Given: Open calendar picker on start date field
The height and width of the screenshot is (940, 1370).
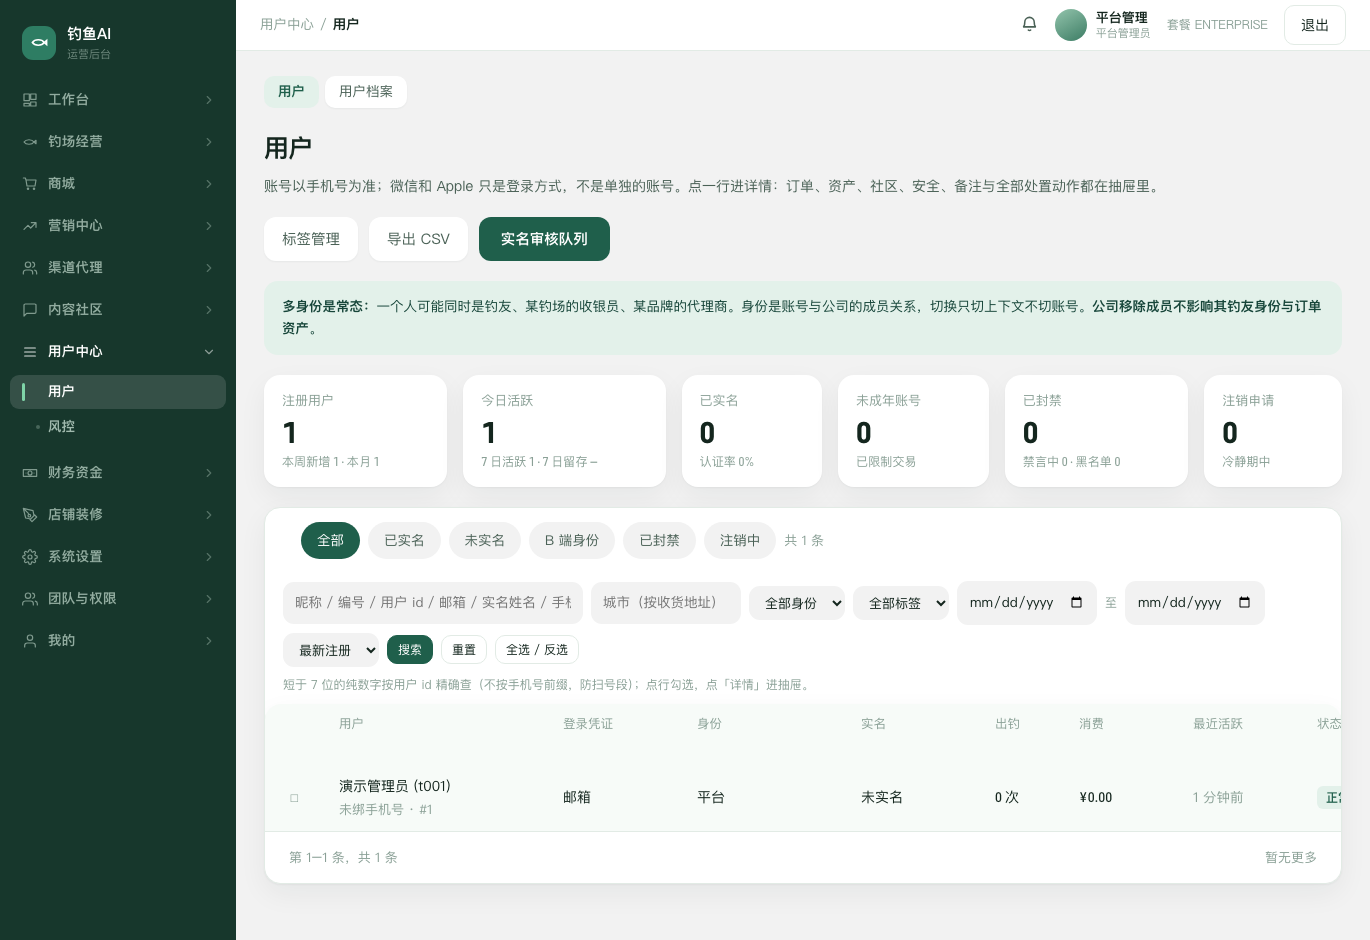Looking at the screenshot, I should coord(1076,603).
